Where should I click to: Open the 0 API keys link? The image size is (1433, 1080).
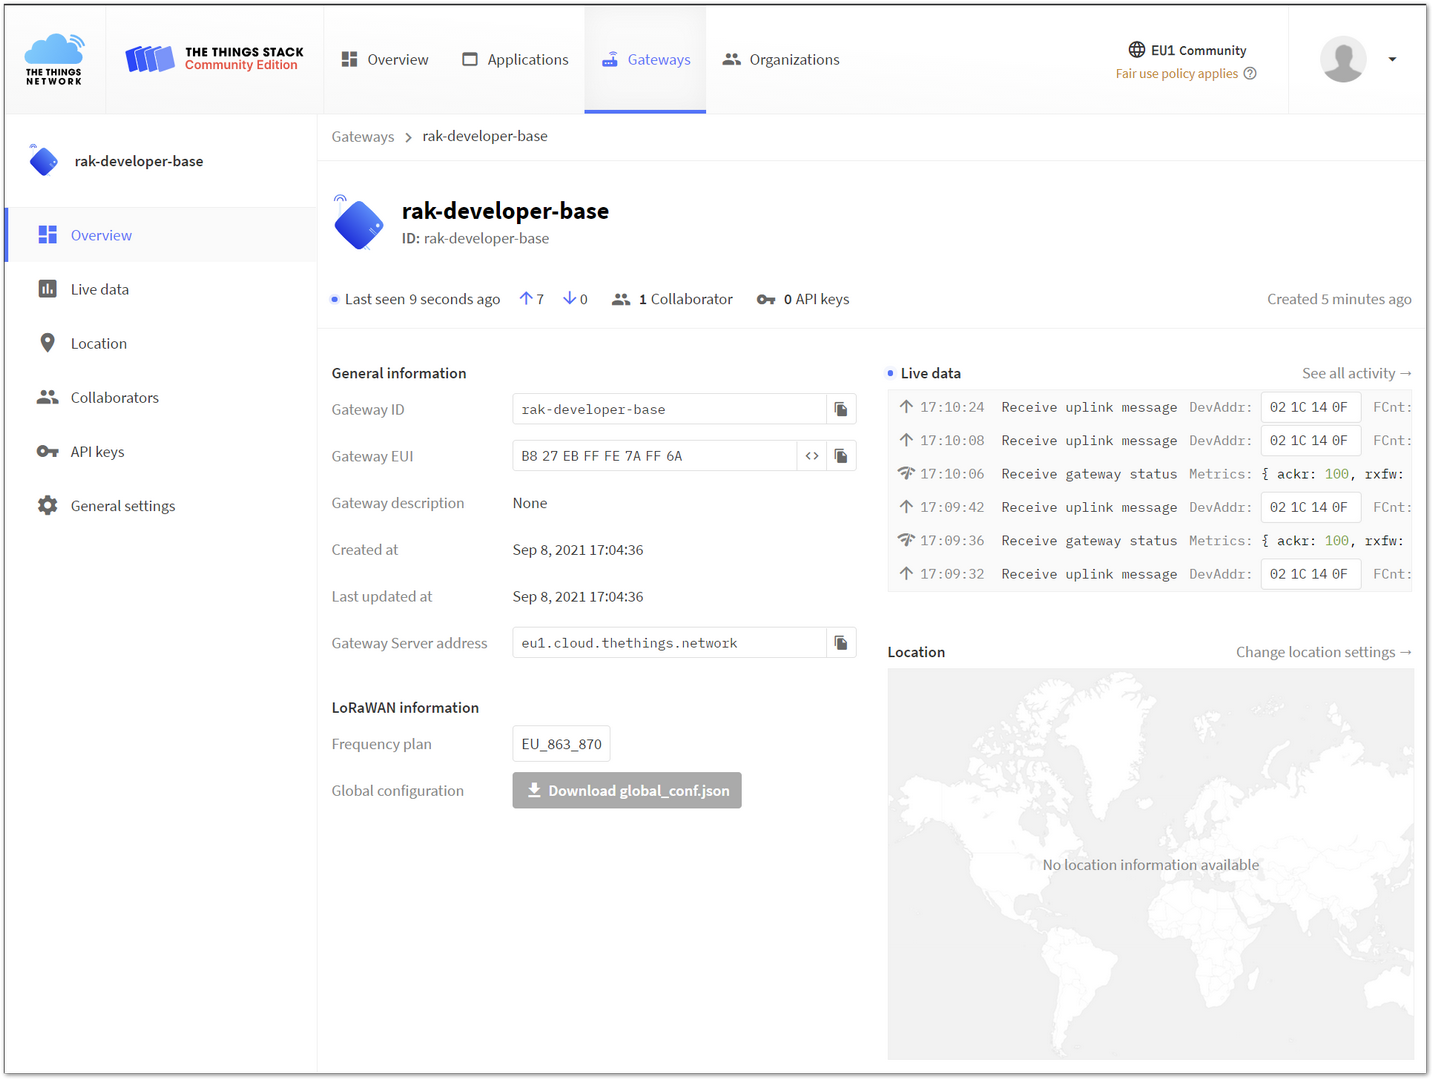tap(803, 299)
